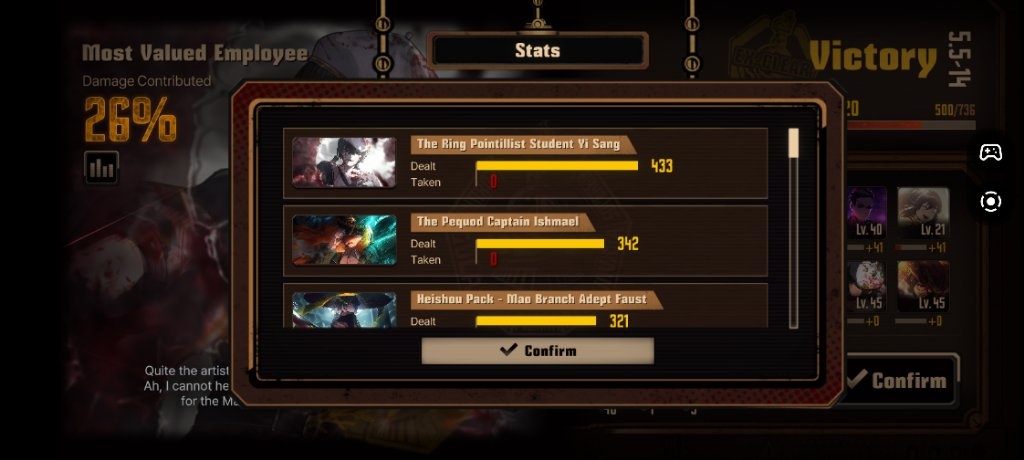The width and height of the screenshot is (1024, 460).
Task: Click the Confirm button in Stats dialog
Action: [537, 351]
